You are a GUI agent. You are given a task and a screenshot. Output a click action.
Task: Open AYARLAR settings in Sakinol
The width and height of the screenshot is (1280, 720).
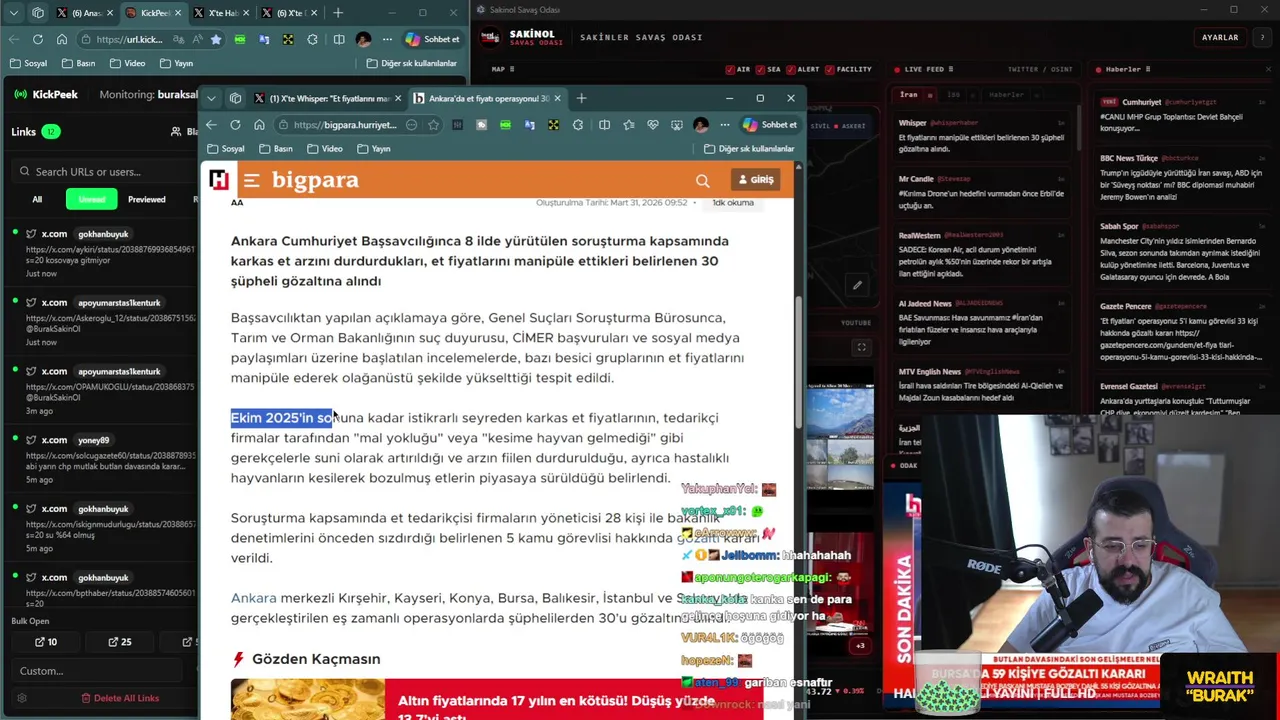1220,37
